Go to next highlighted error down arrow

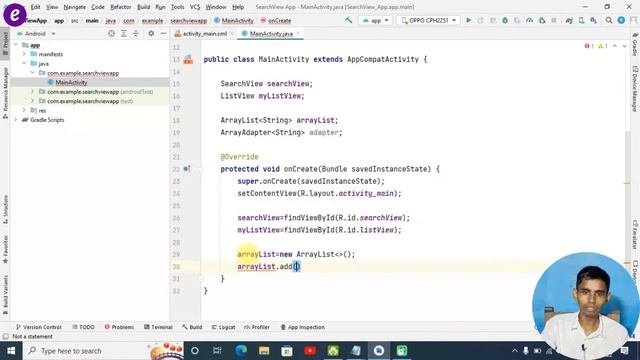point(624,46)
